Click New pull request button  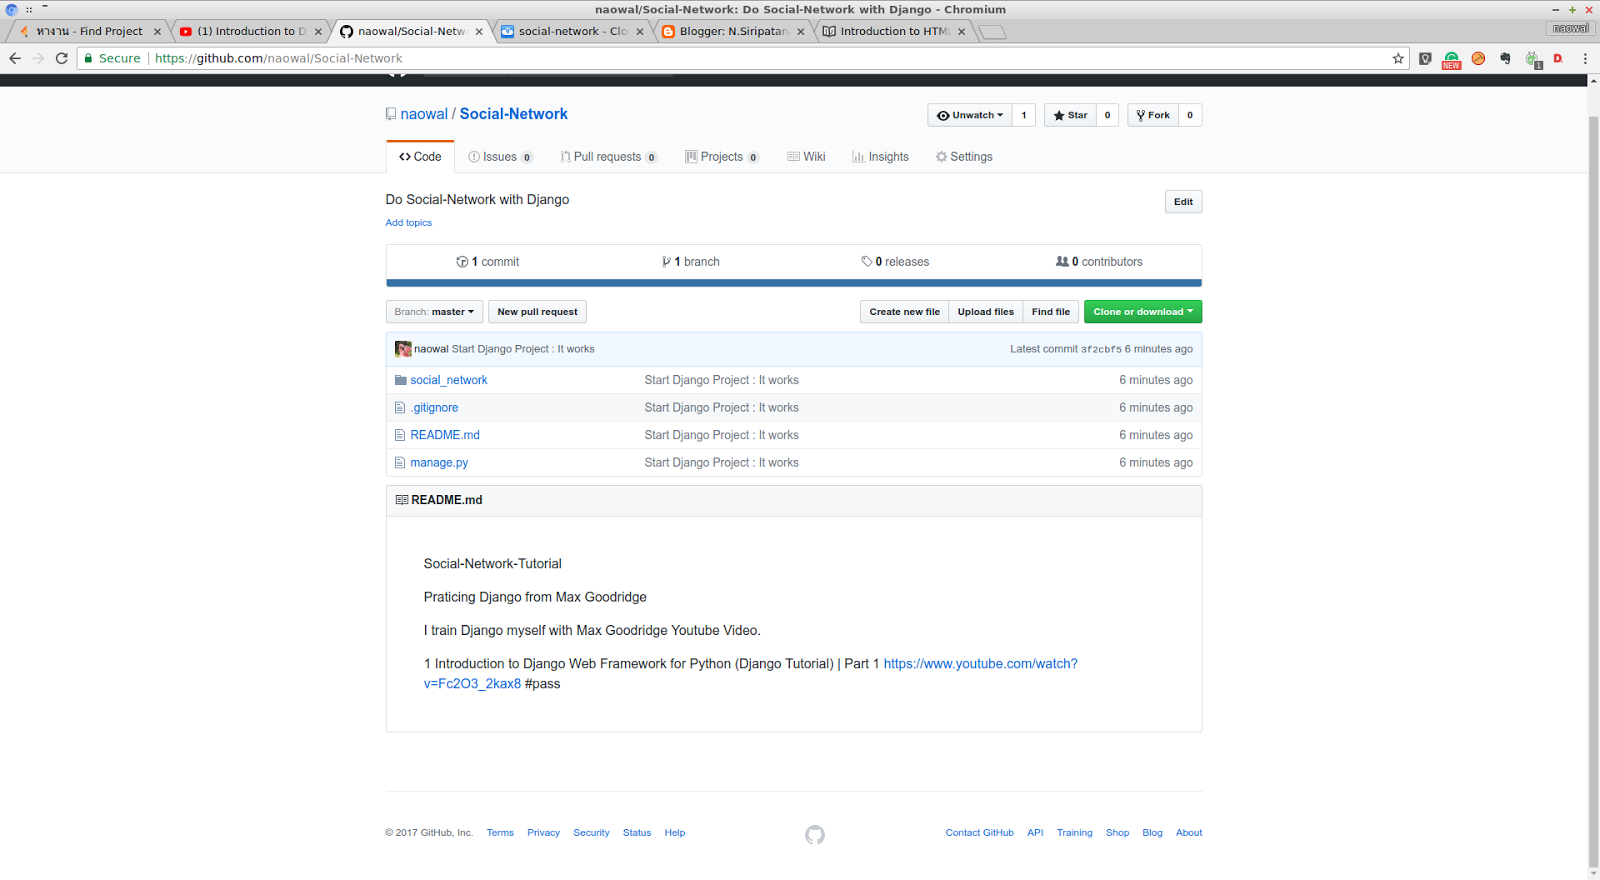point(537,312)
